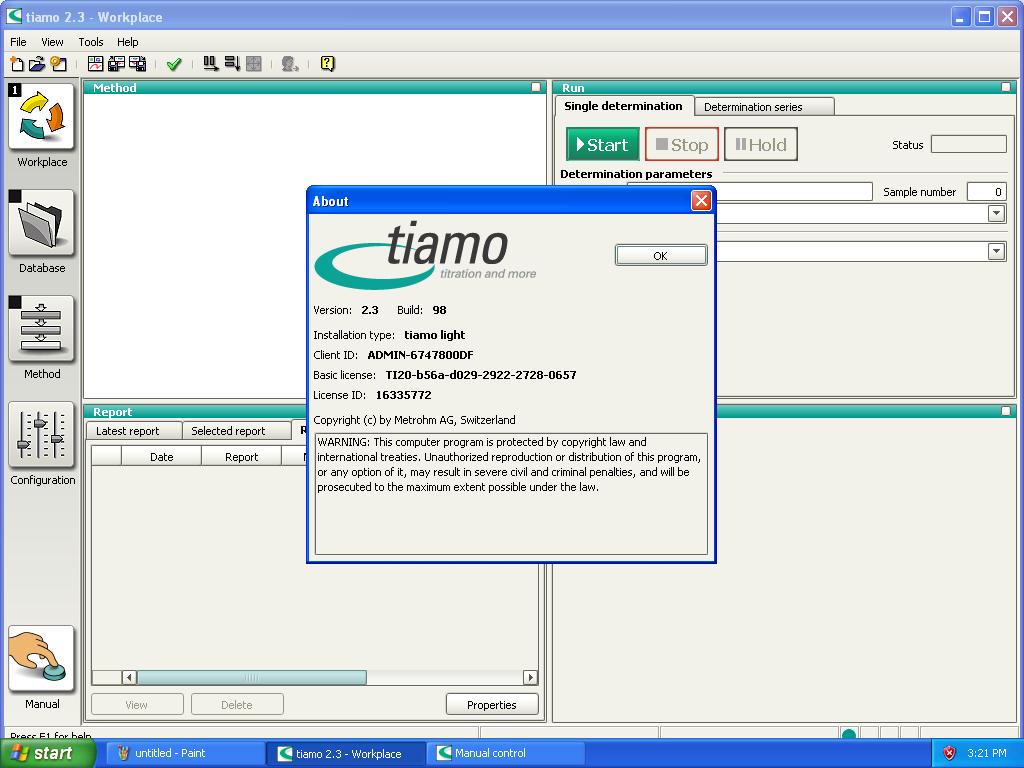Click tiamo 2.3 - Workplace taskbar button
Viewport: 1024px width, 768px height.
click(346, 754)
